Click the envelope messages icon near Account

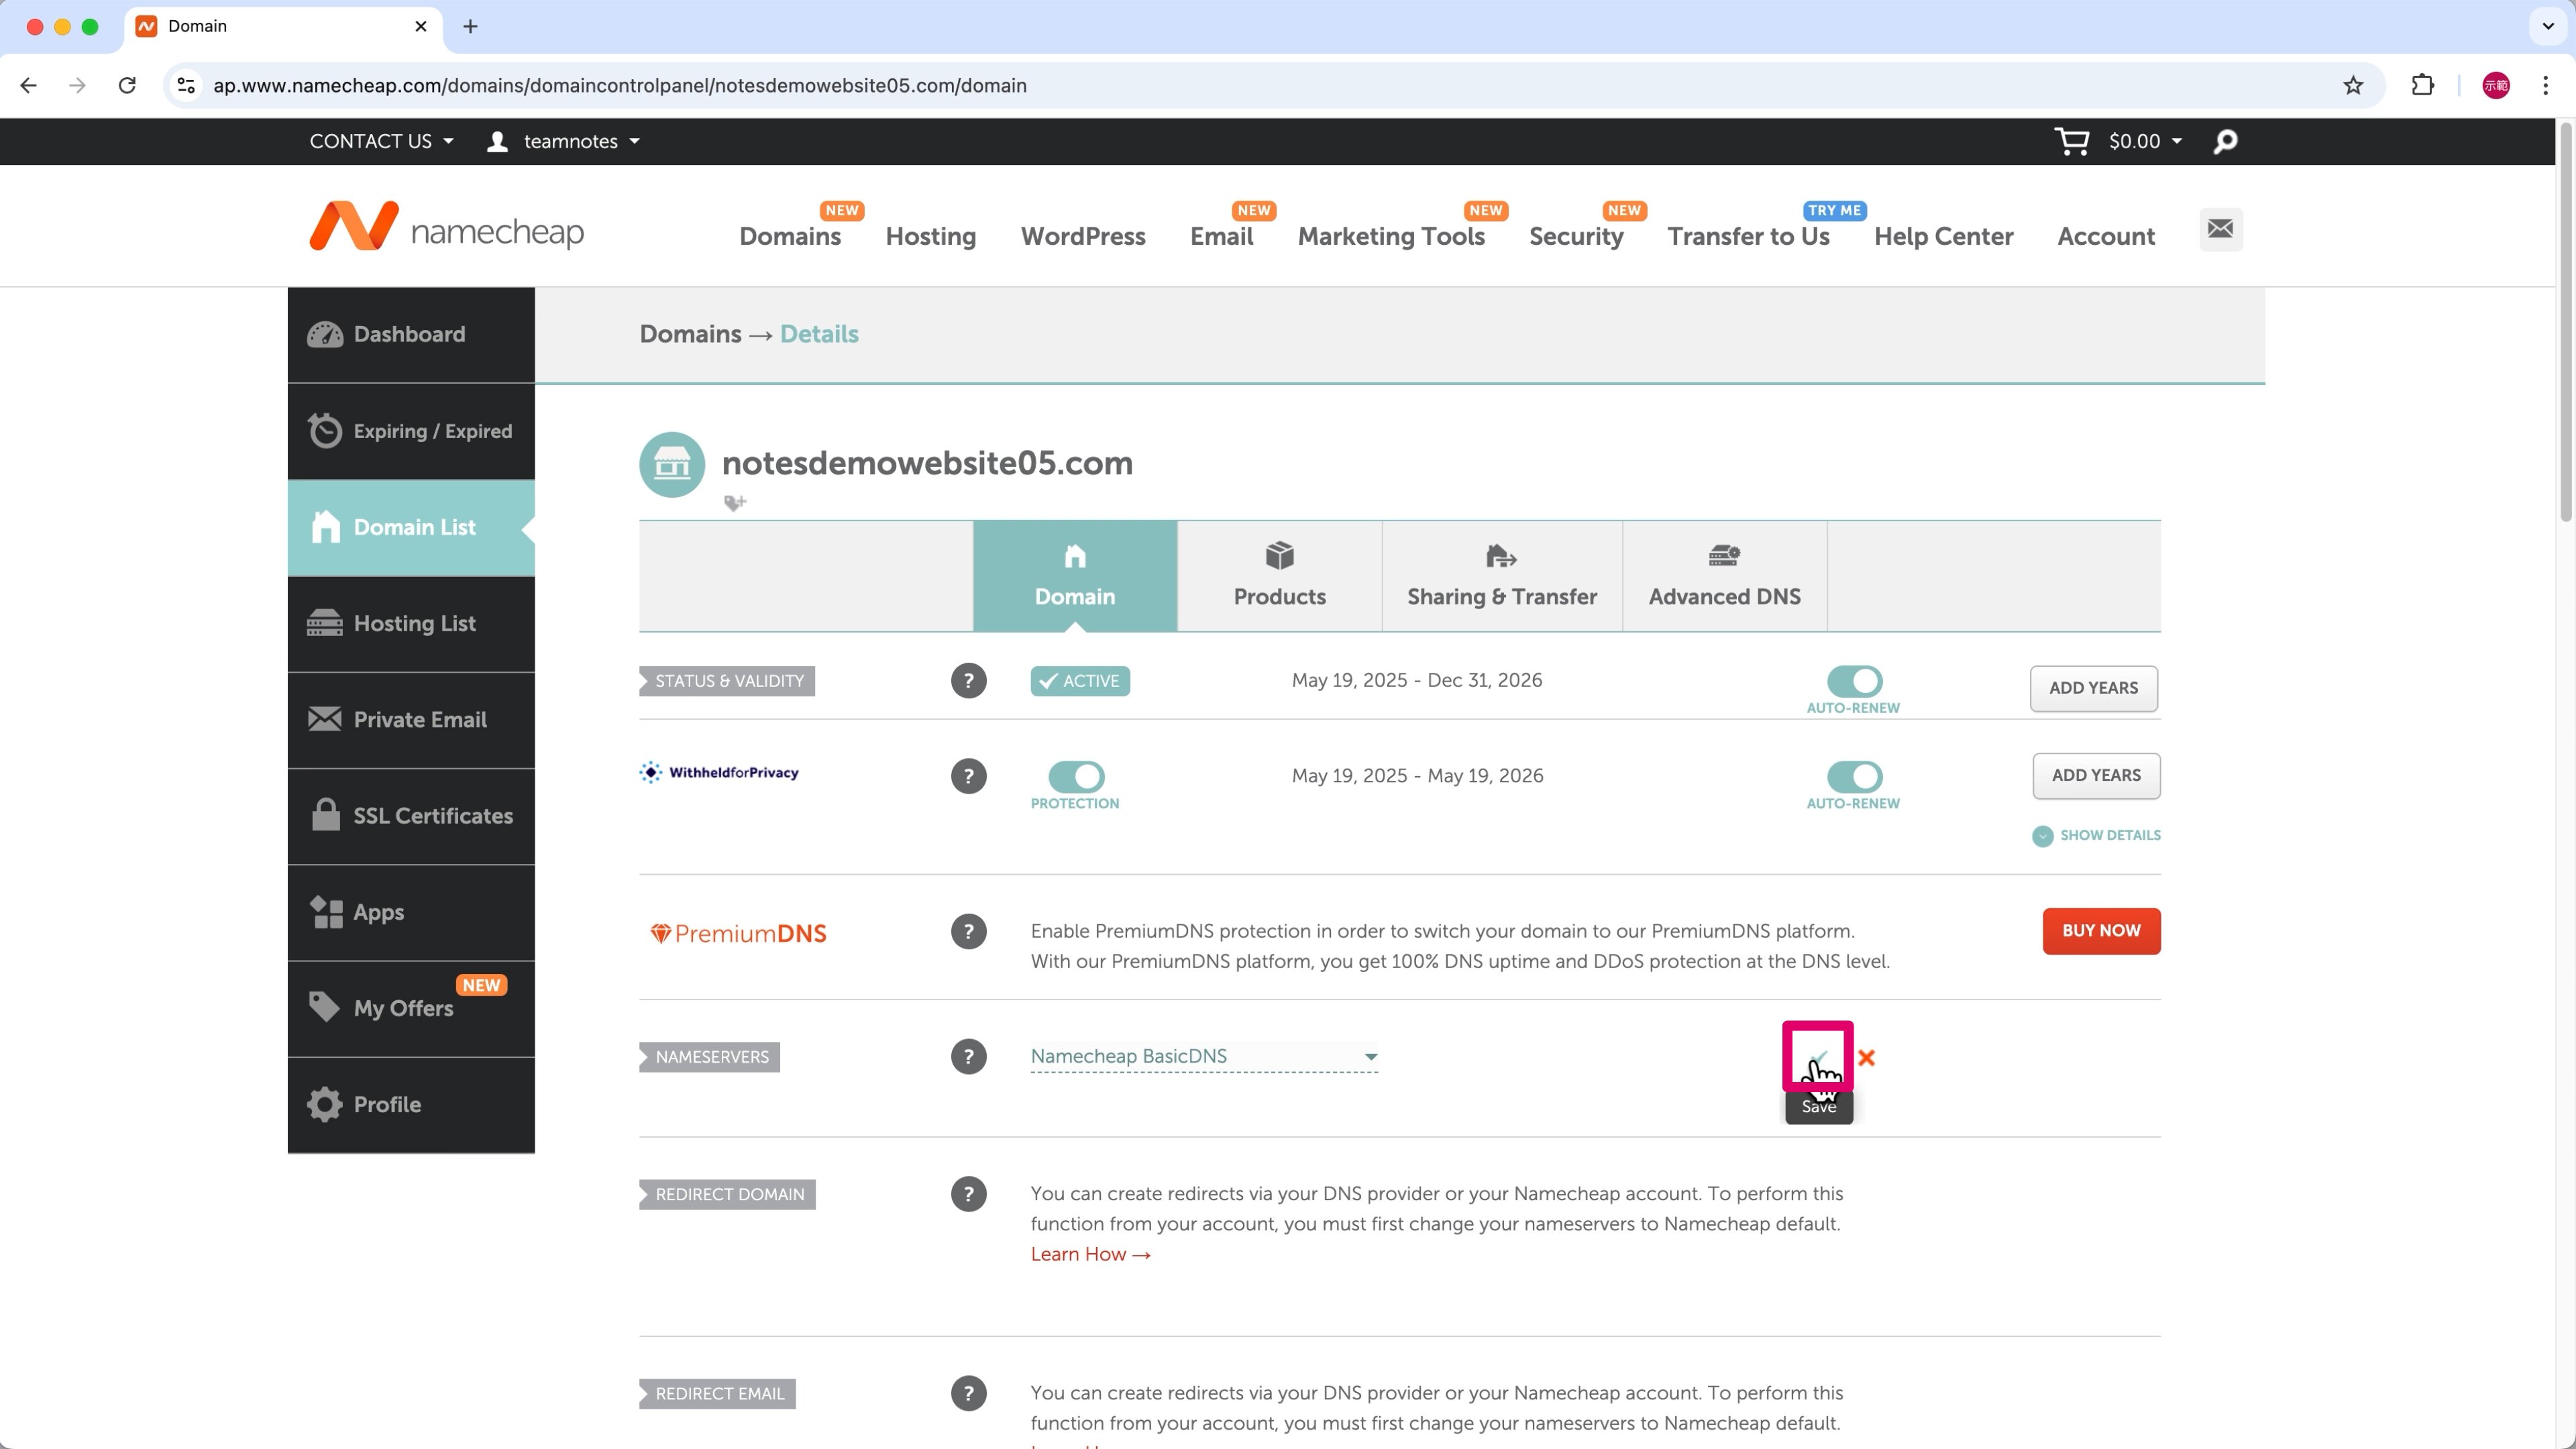(x=2220, y=229)
